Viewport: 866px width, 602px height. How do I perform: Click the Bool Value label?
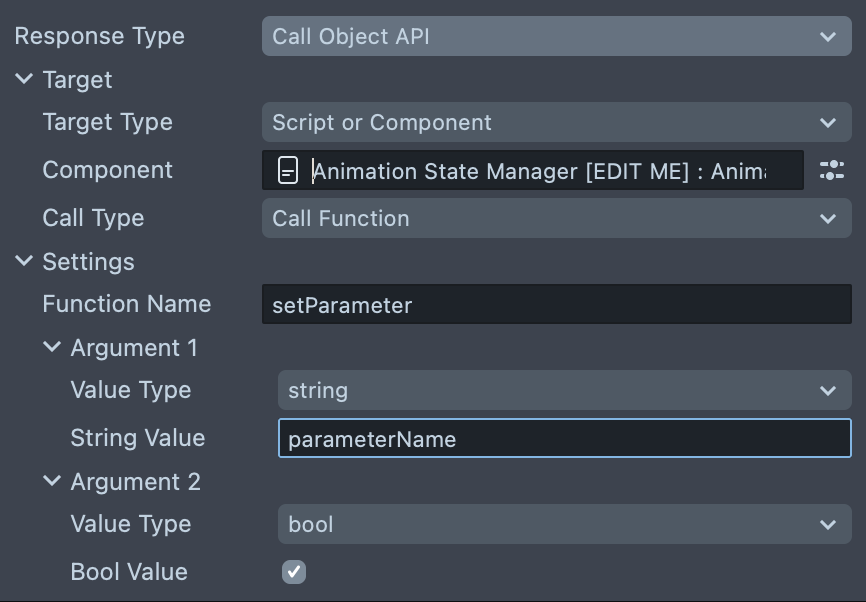point(129,572)
